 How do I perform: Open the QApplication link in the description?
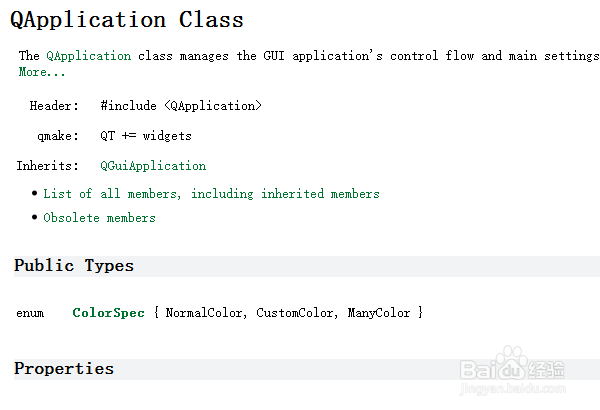point(88,56)
